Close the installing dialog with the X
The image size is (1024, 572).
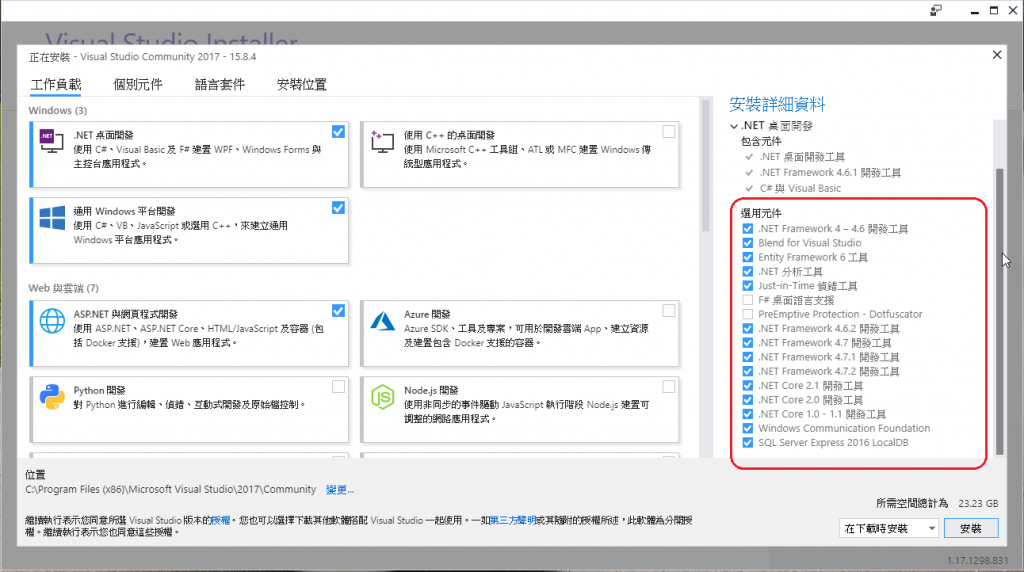pos(997,55)
